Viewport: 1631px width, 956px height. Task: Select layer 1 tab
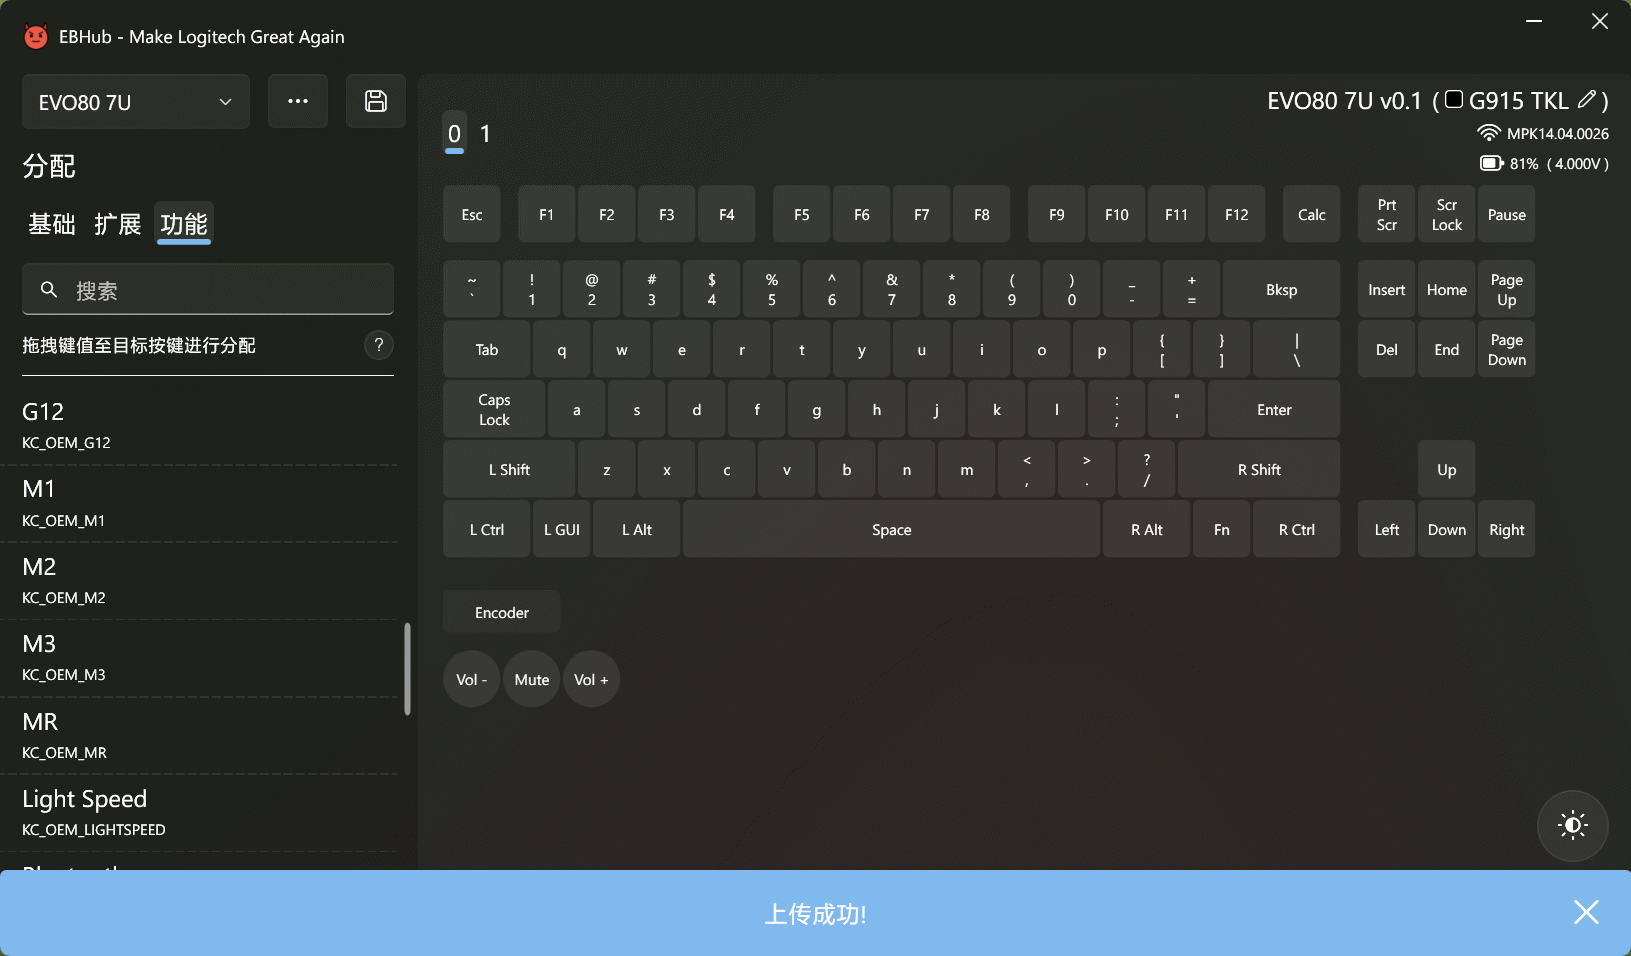point(485,134)
